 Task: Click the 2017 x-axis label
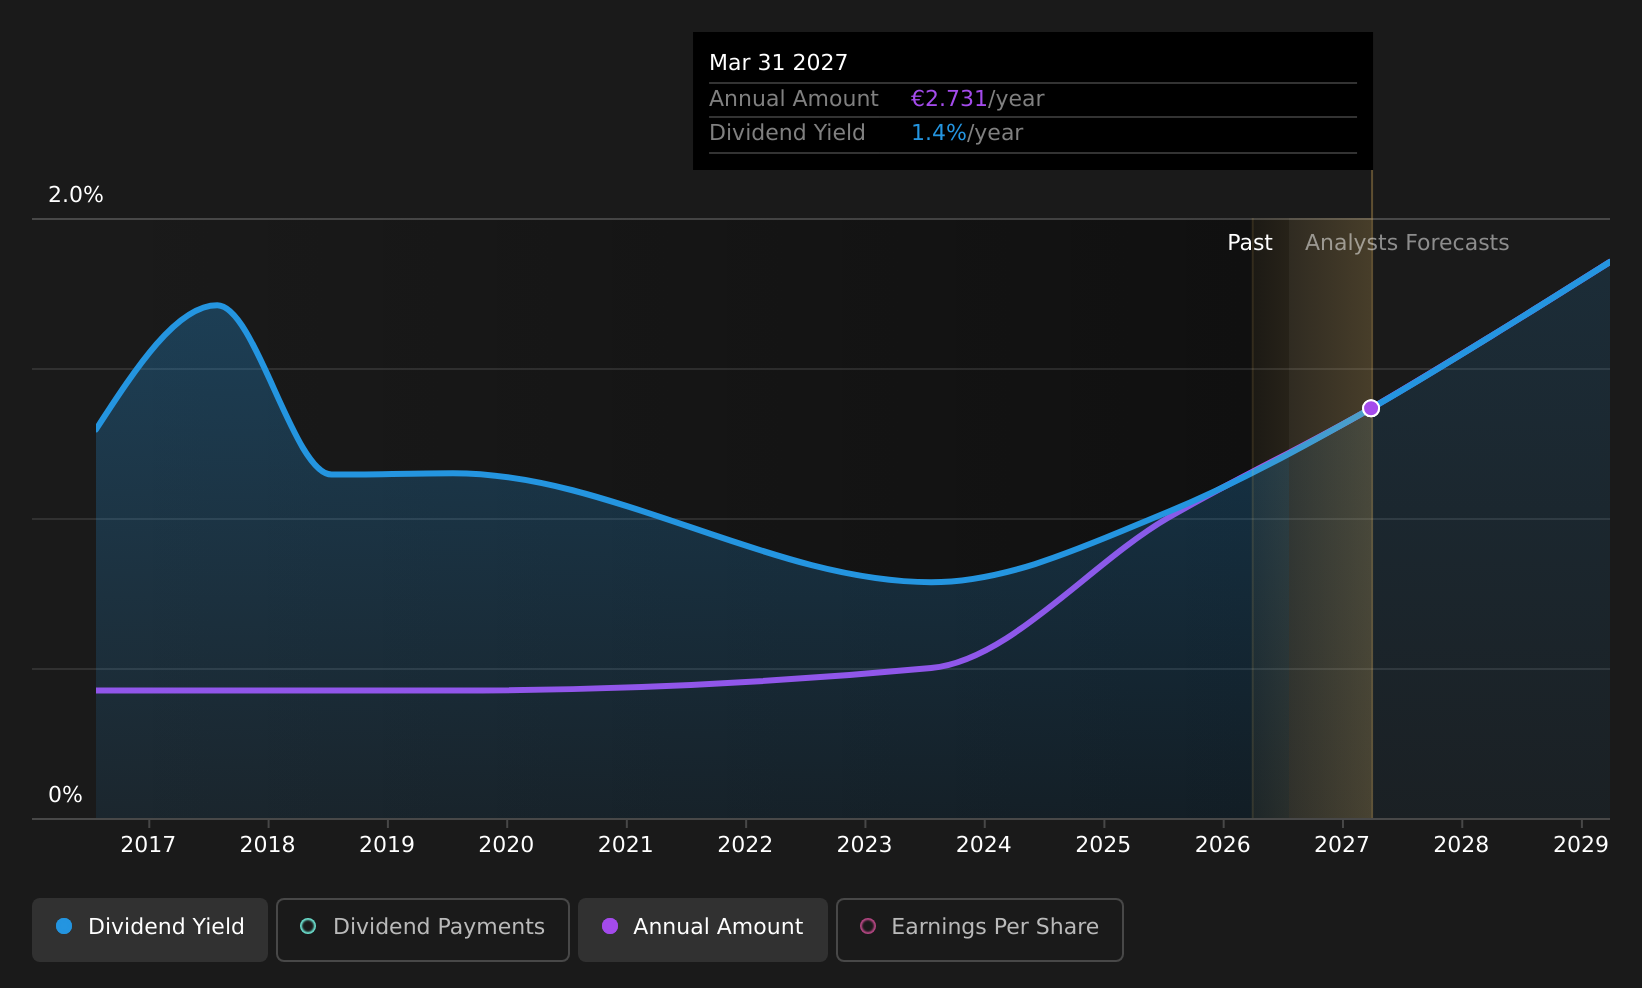(148, 845)
